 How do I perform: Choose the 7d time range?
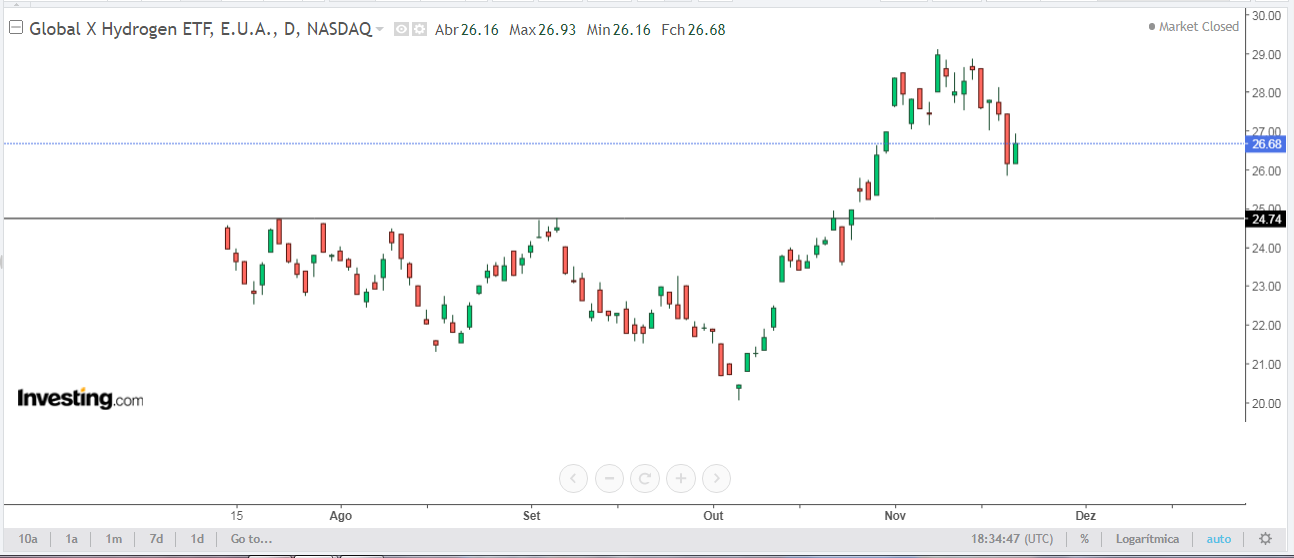point(156,539)
